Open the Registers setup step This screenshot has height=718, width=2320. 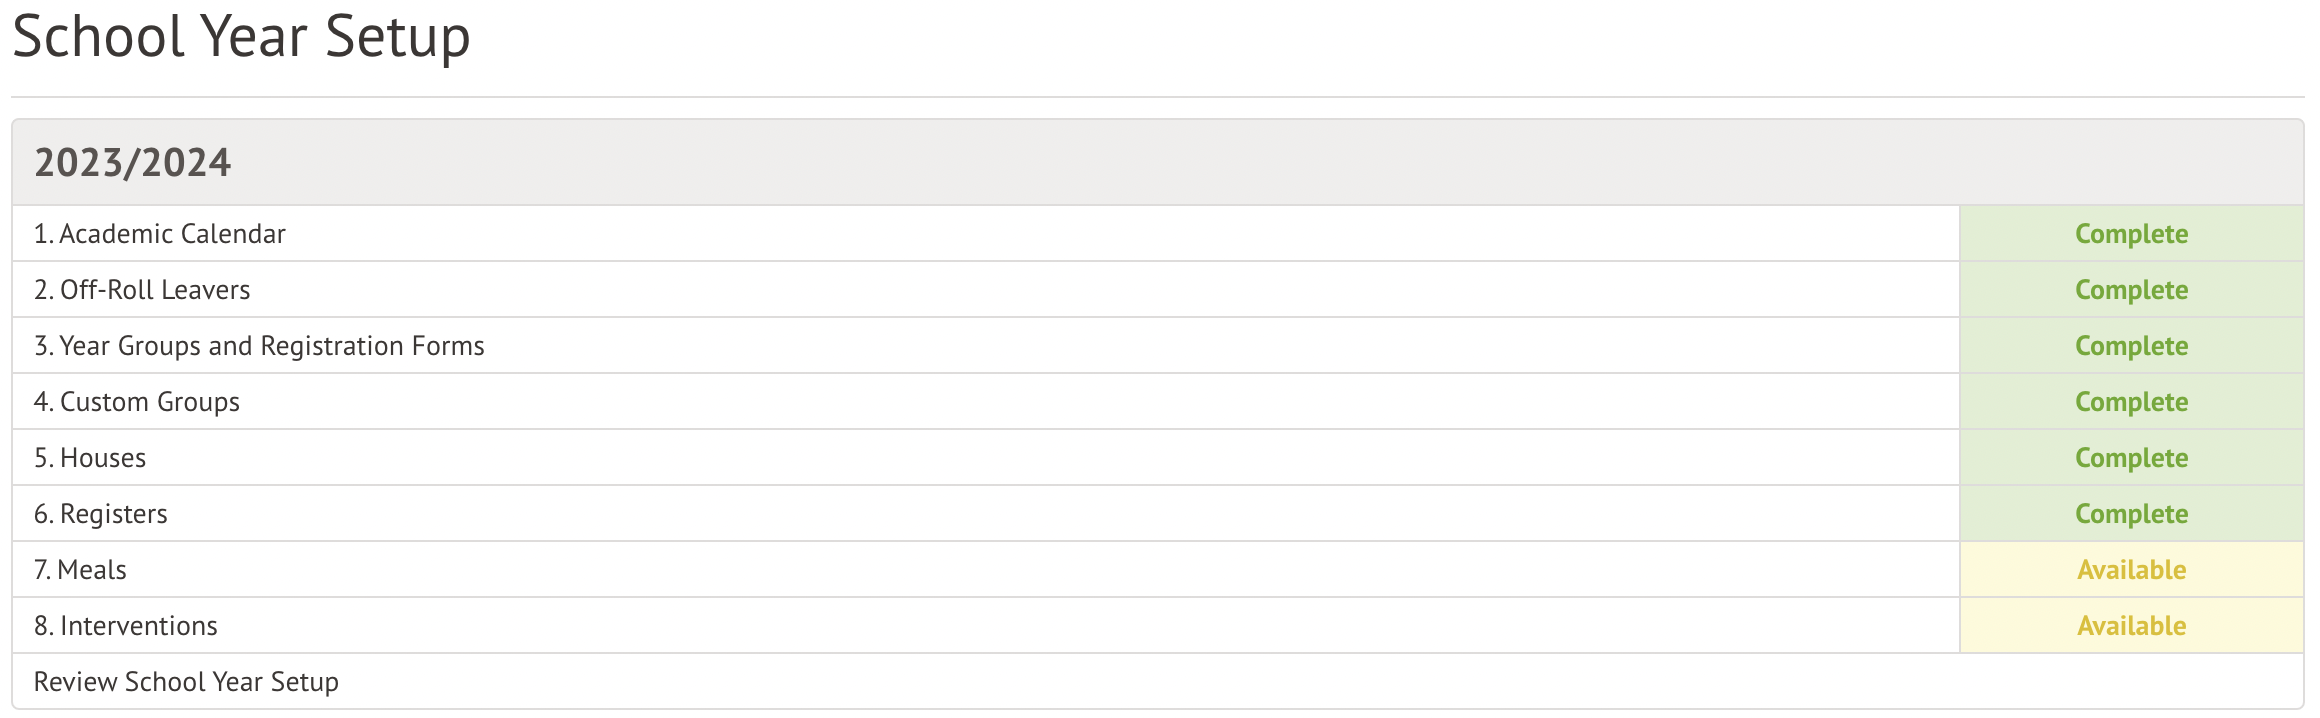pos(101,514)
